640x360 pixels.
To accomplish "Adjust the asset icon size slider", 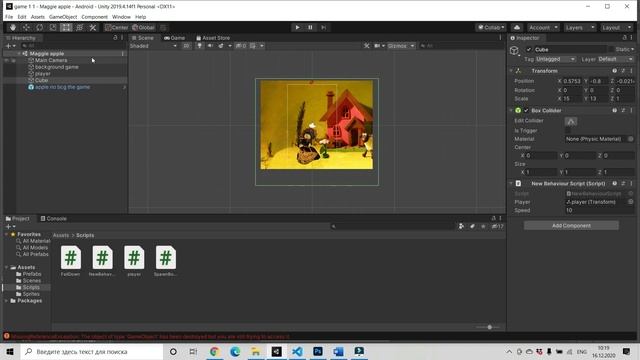I will [490, 327].
